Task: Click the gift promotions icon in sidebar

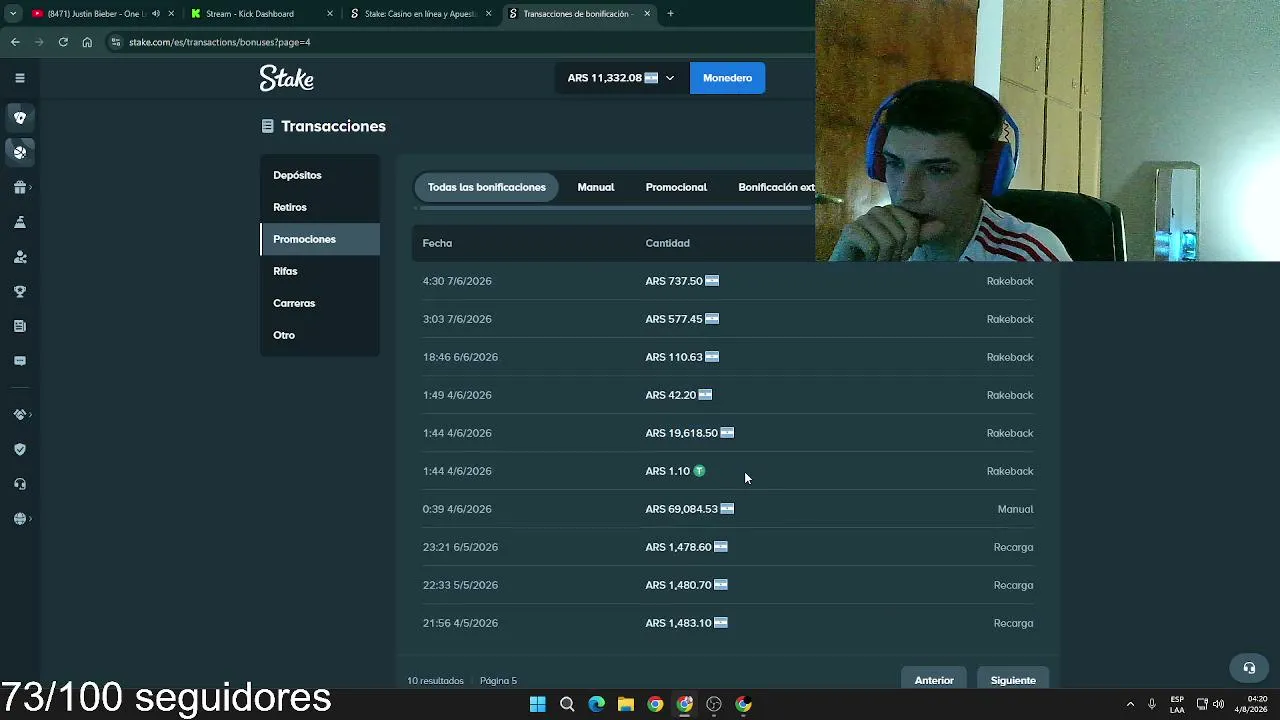Action: (20, 187)
